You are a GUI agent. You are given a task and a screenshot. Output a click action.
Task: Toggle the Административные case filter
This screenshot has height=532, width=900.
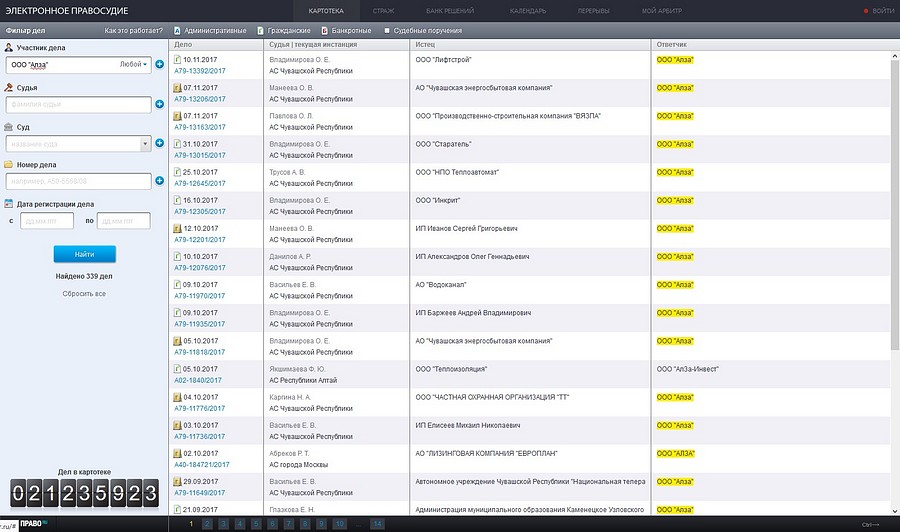210,30
